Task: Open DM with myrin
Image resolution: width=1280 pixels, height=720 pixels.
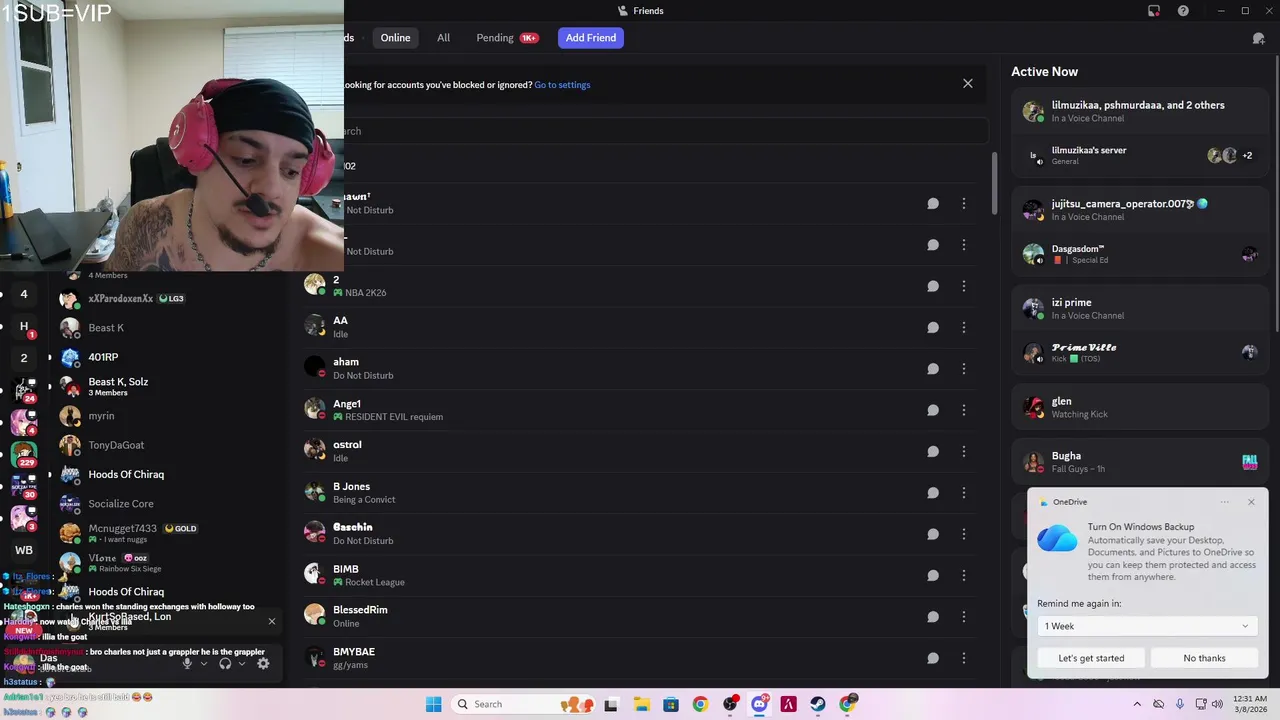Action: coord(170,416)
